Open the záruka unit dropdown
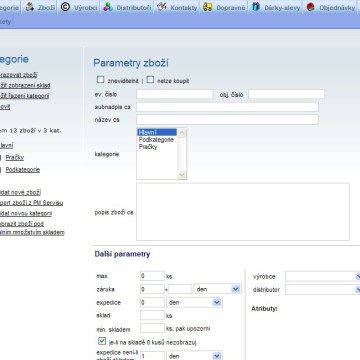360x360 pixels. 218,289
